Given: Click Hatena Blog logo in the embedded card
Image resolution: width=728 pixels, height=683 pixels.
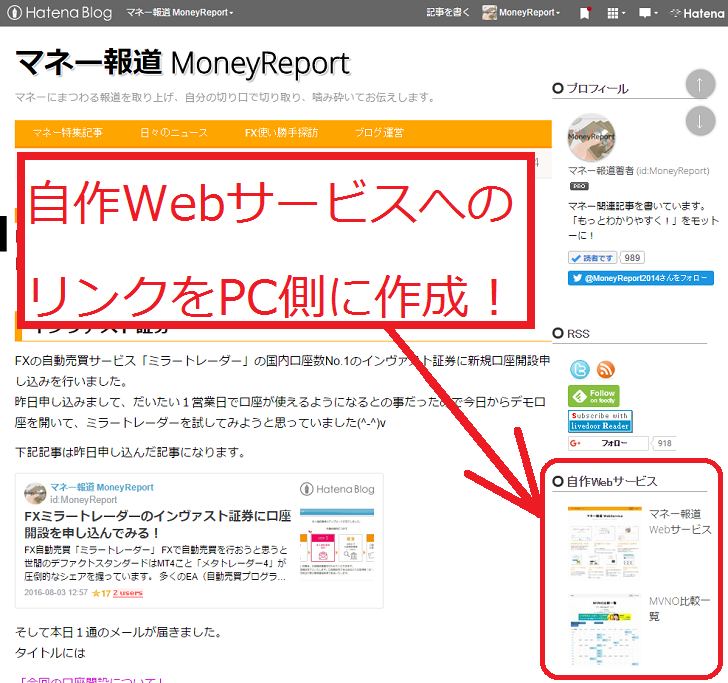Looking at the screenshot, I should click(338, 489).
